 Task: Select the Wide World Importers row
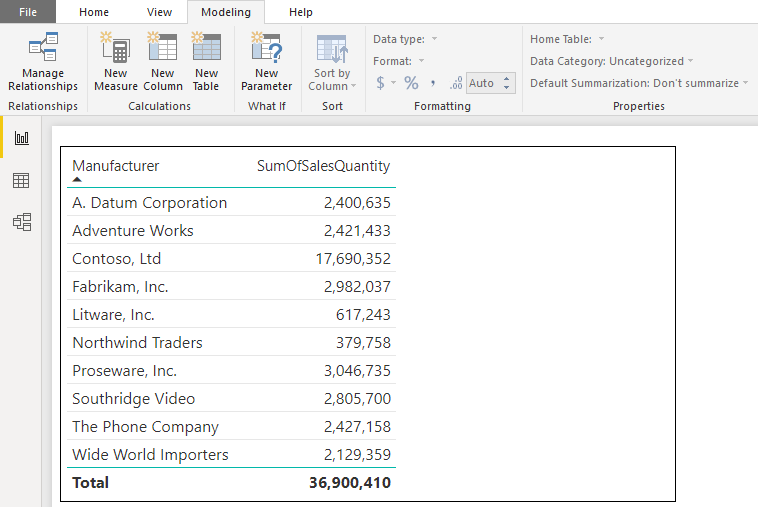[x=232, y=455]
